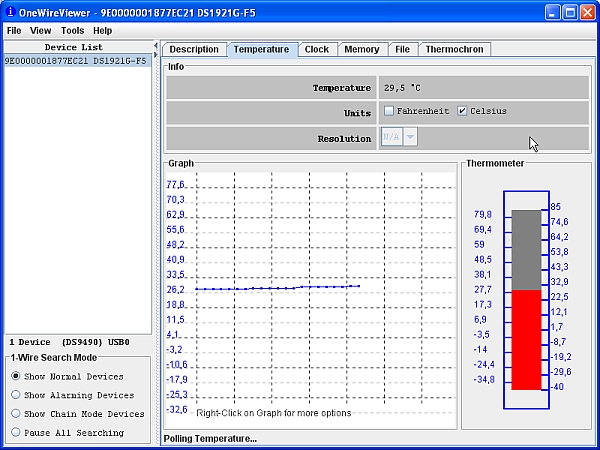Maximize the OneWireViewer window
The width and height of the screenshot is (600, 450).
(x=570, y=12)
